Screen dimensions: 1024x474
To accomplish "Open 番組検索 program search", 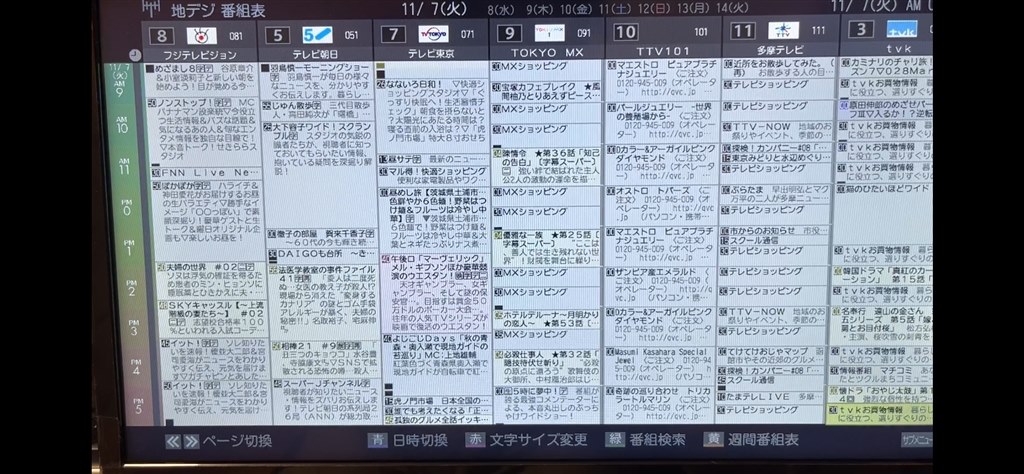I will pos(657,439).
